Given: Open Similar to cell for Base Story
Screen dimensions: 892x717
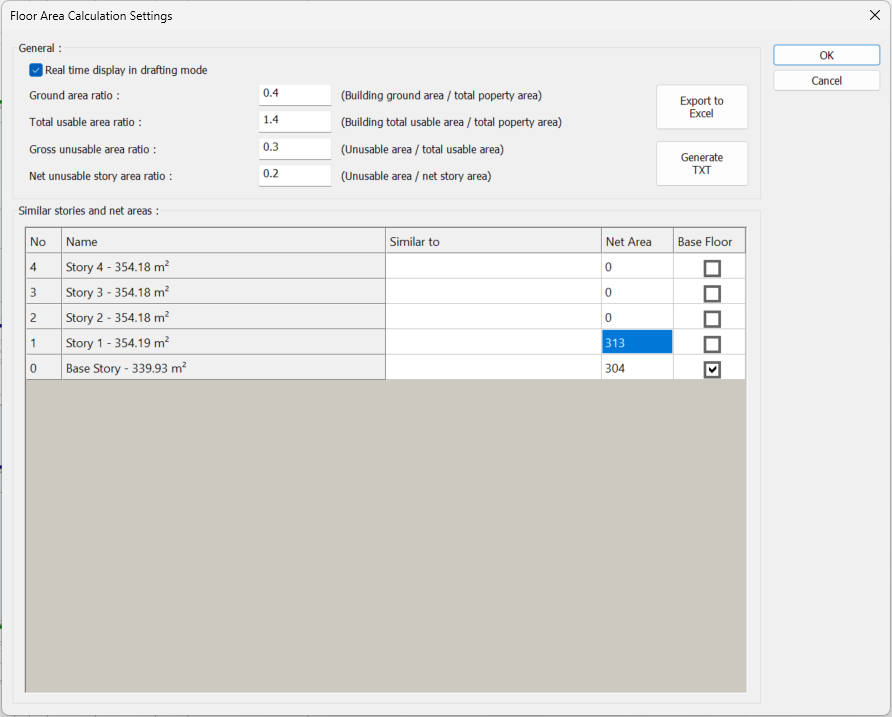Looking at the screenshot, I should pyautogui.click(x=493, y=368).
